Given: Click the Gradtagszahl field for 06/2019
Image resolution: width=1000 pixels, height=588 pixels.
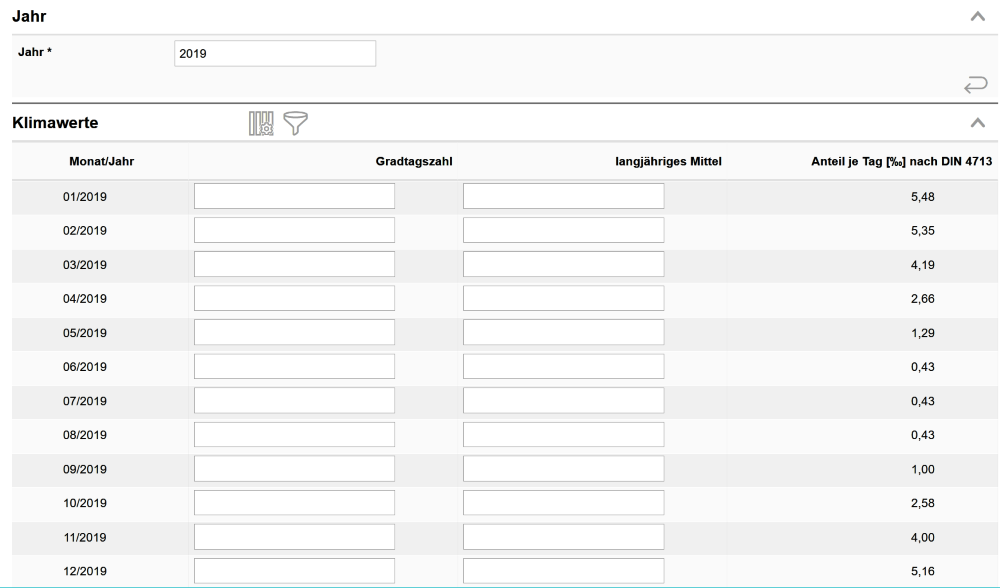Looking at the screenshot, I should 294,367.
